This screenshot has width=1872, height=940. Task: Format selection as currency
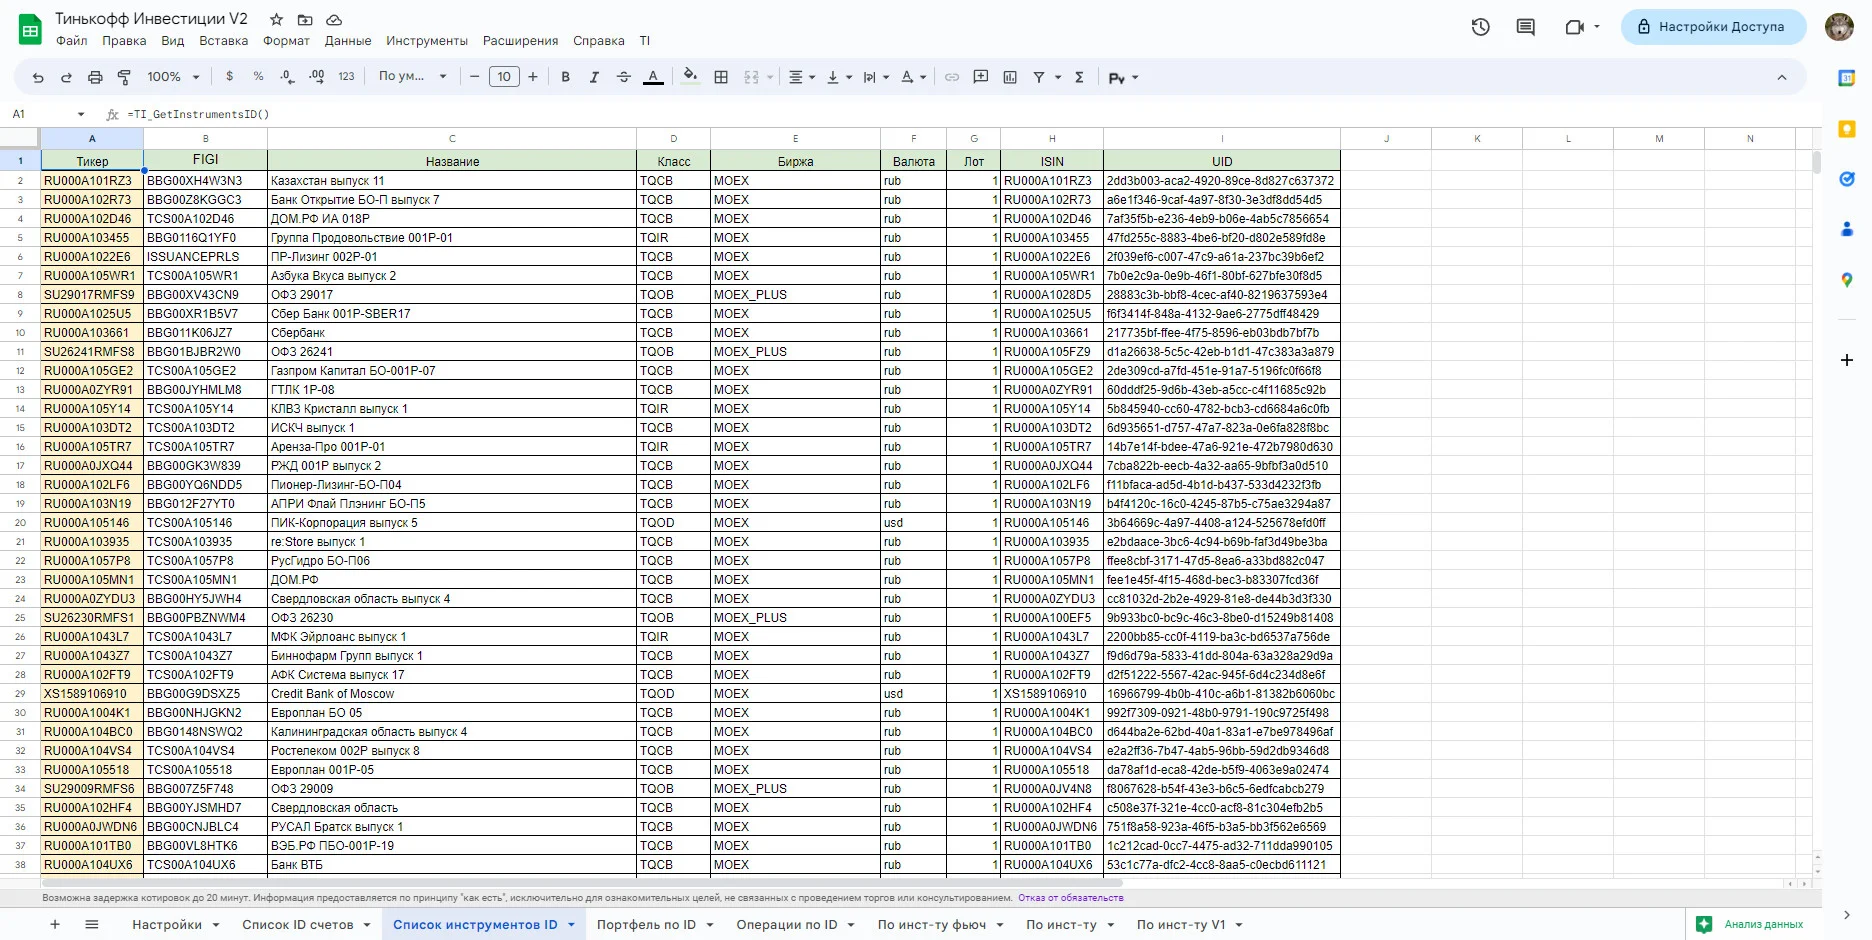230,77
